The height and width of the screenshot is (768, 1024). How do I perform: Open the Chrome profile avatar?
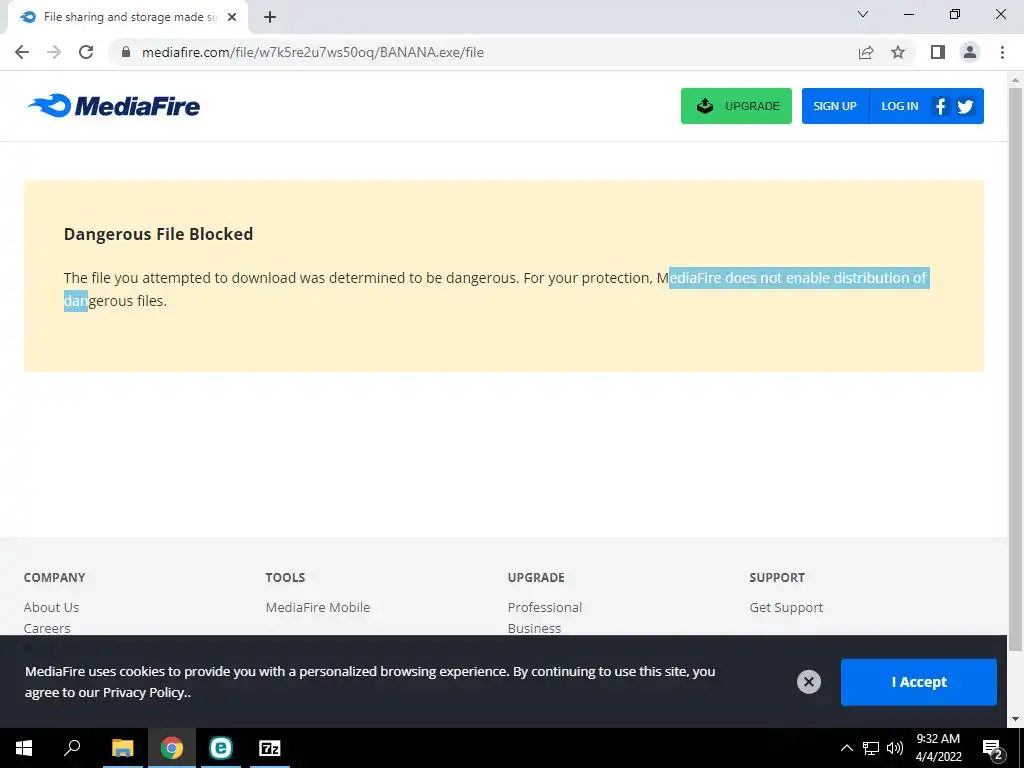point(970,52)
